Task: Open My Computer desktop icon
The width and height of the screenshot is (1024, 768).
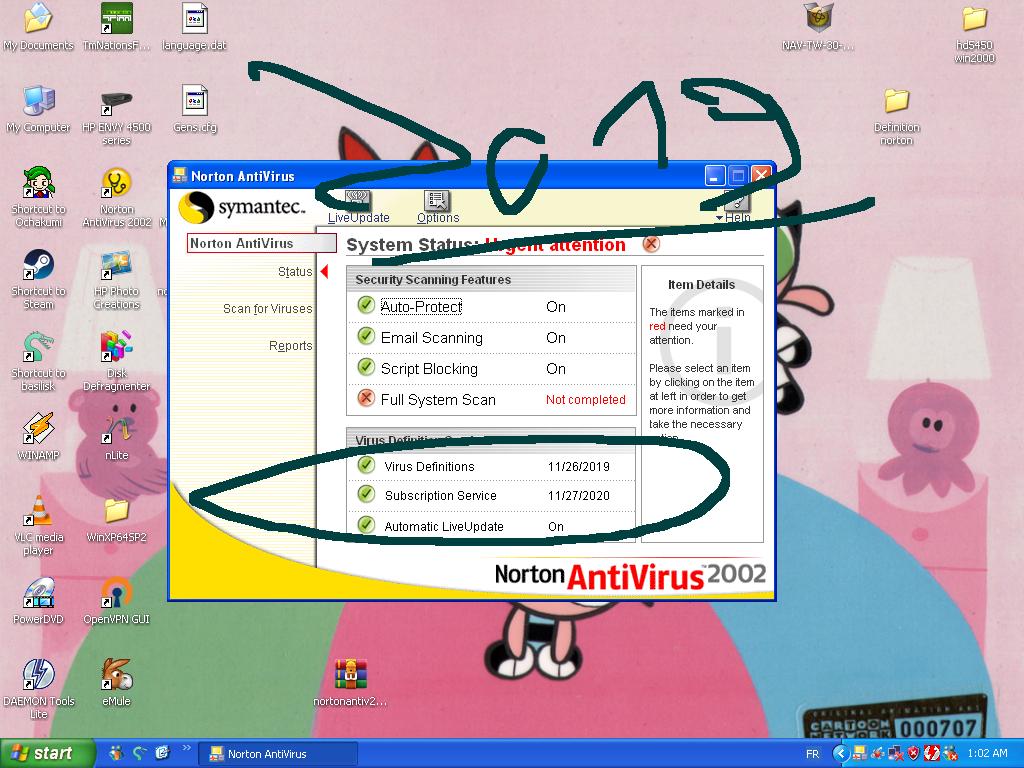Action: pos(38,109)
